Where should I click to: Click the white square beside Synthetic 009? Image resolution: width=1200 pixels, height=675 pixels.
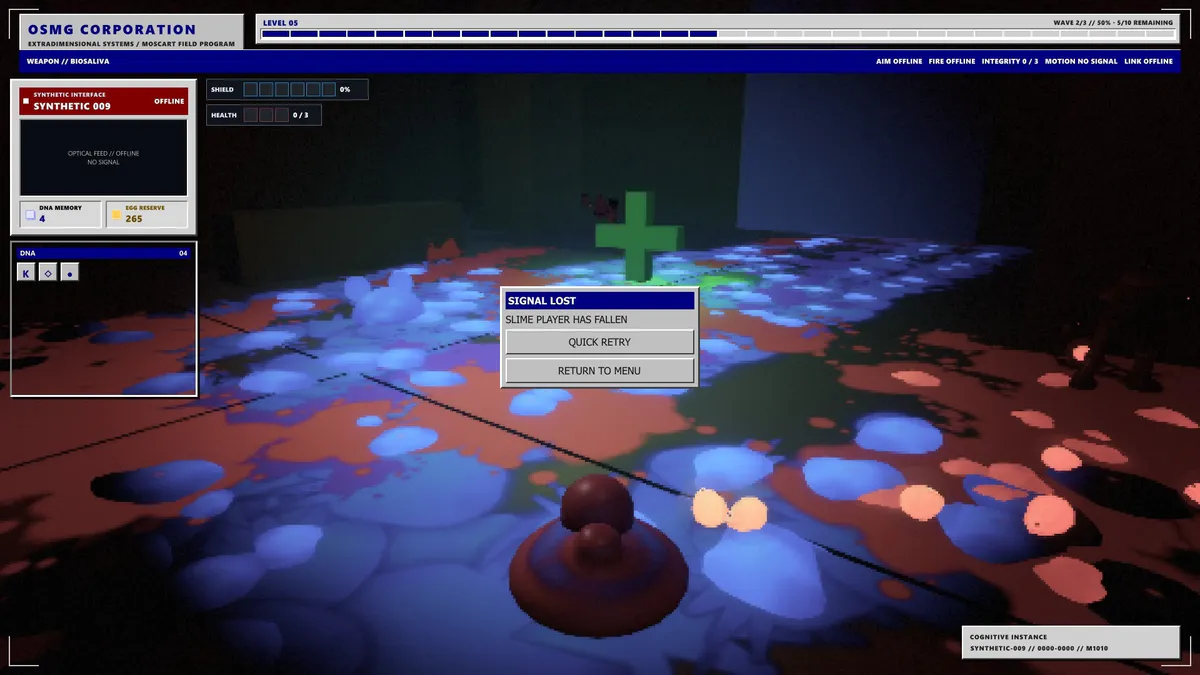(26, 101)
